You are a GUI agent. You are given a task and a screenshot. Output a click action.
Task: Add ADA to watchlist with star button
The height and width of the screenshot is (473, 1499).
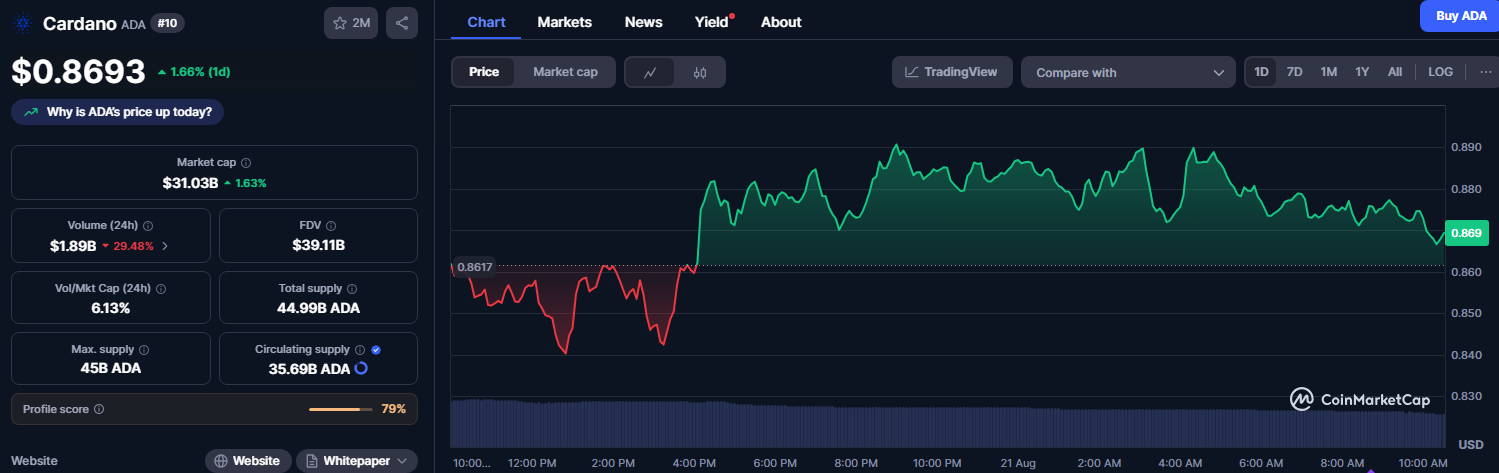[x=351, y=22]
